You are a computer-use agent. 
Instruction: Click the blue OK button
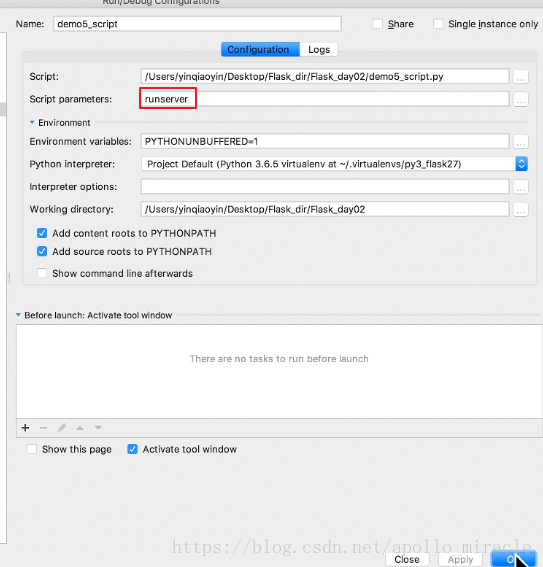click(x=513, y=559)
